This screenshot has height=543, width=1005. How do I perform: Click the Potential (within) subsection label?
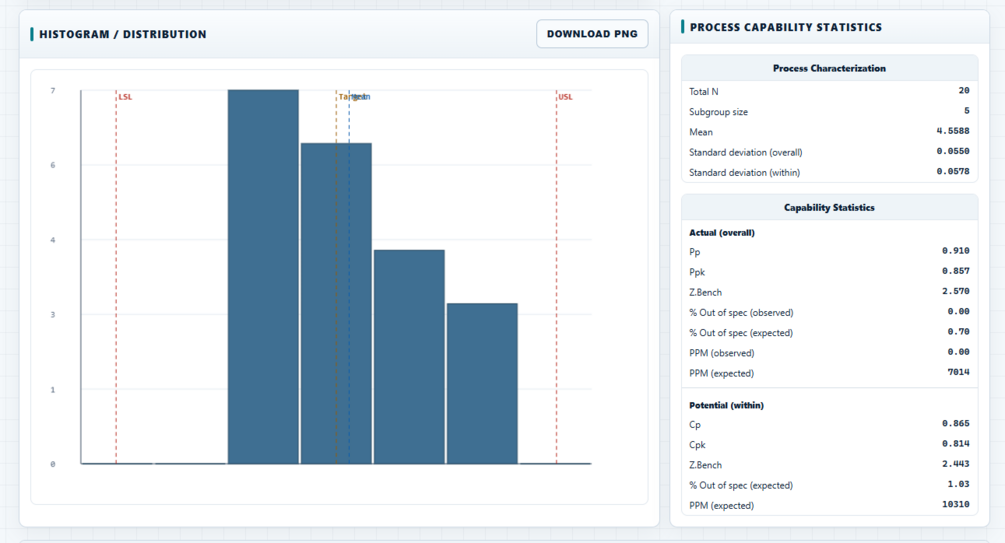click(726, 405)
